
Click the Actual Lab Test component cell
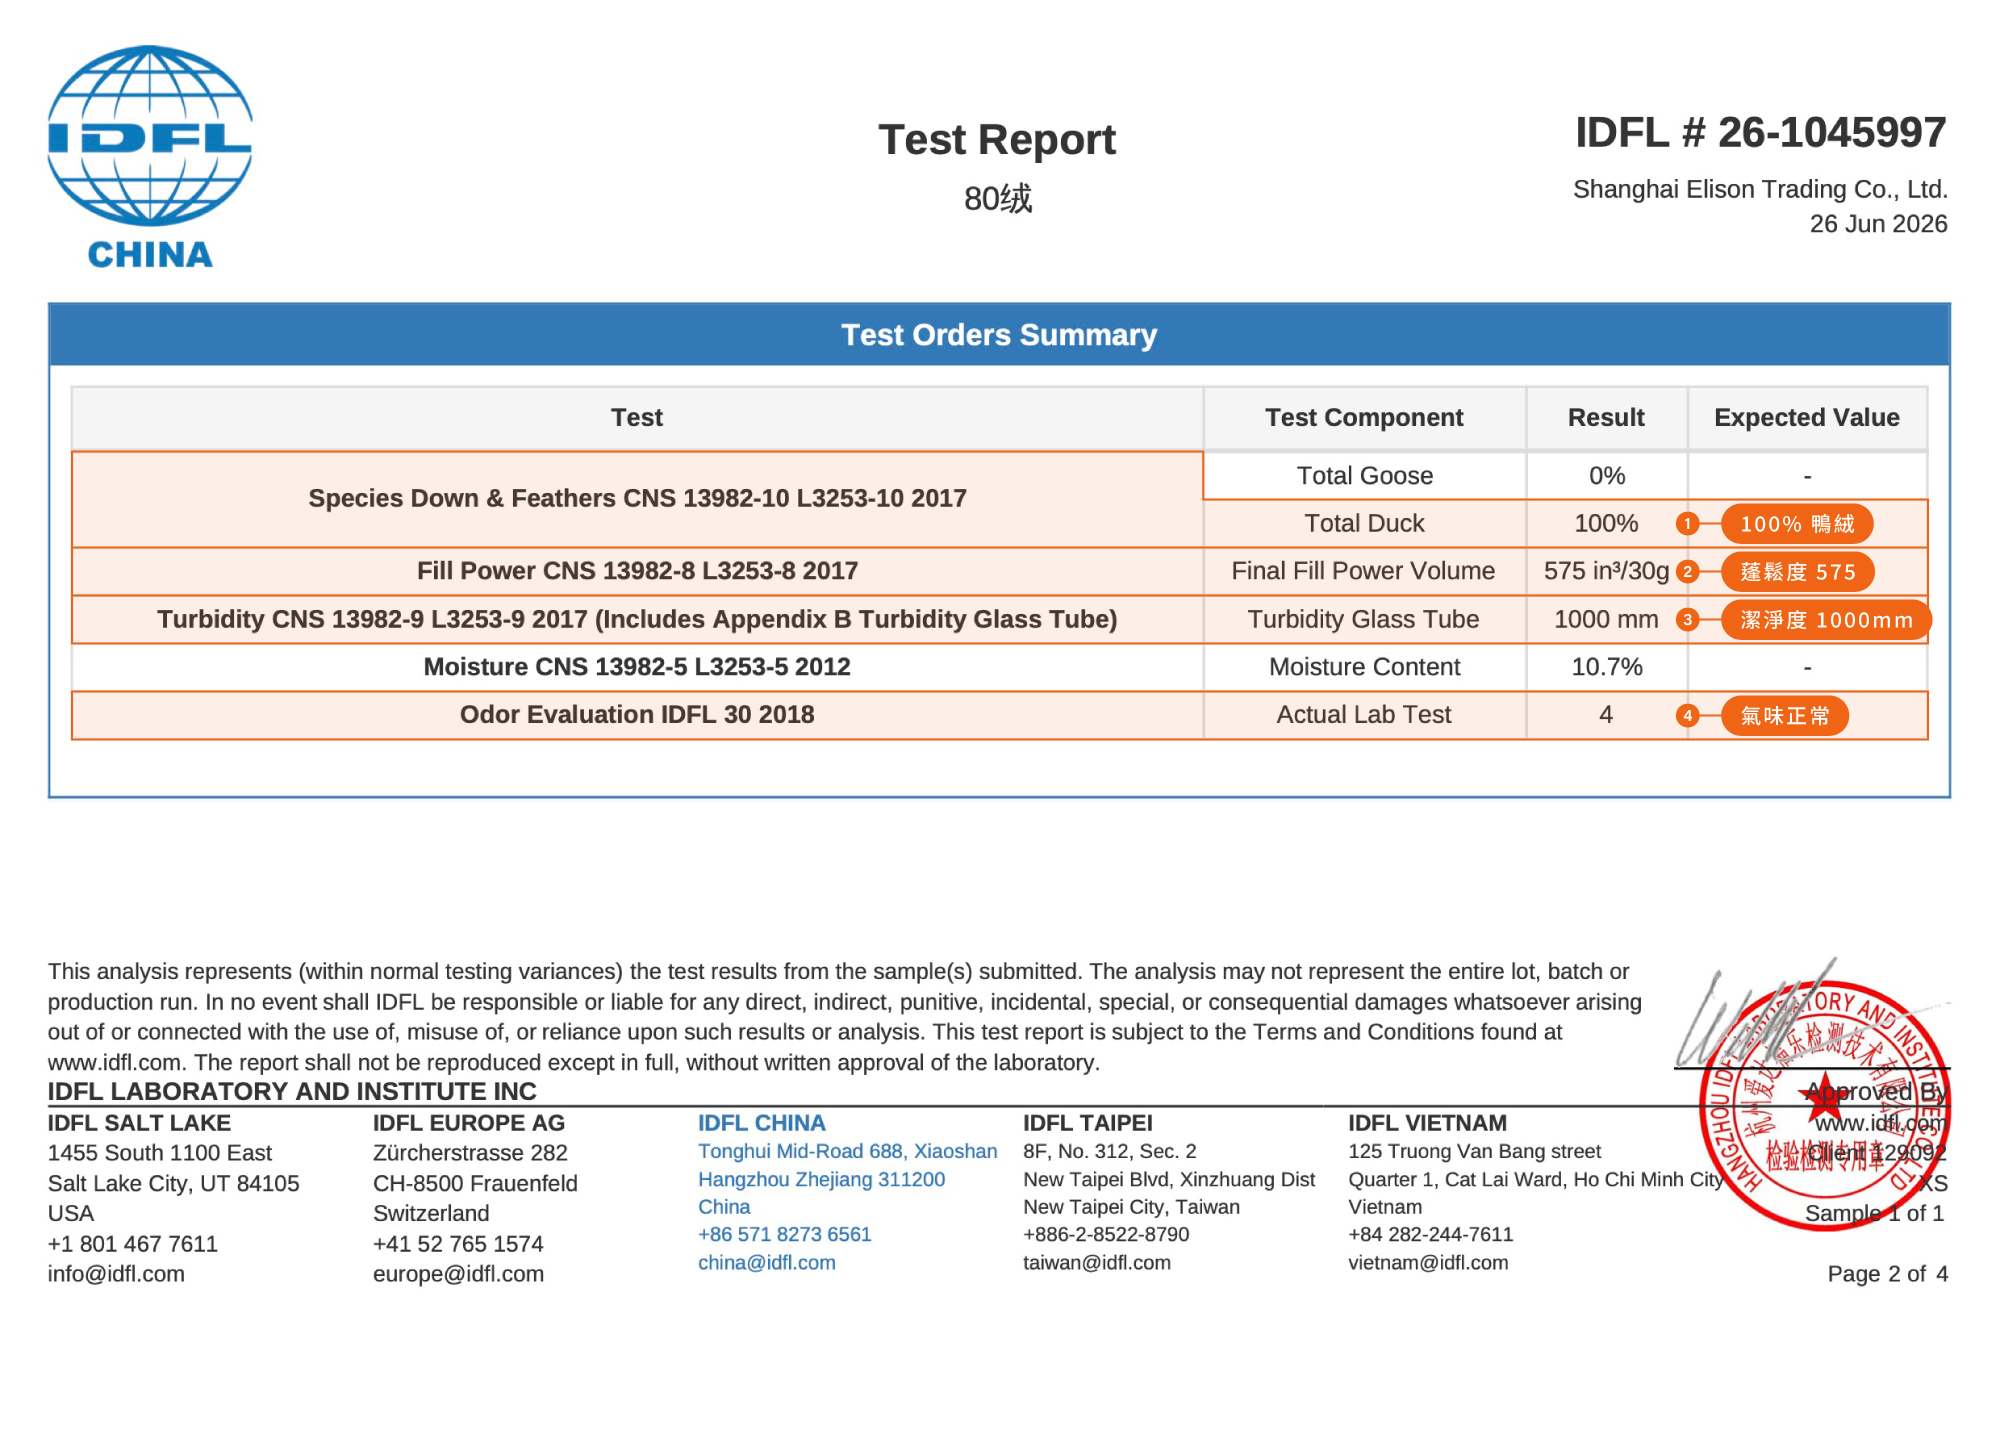click(1364, 715)
